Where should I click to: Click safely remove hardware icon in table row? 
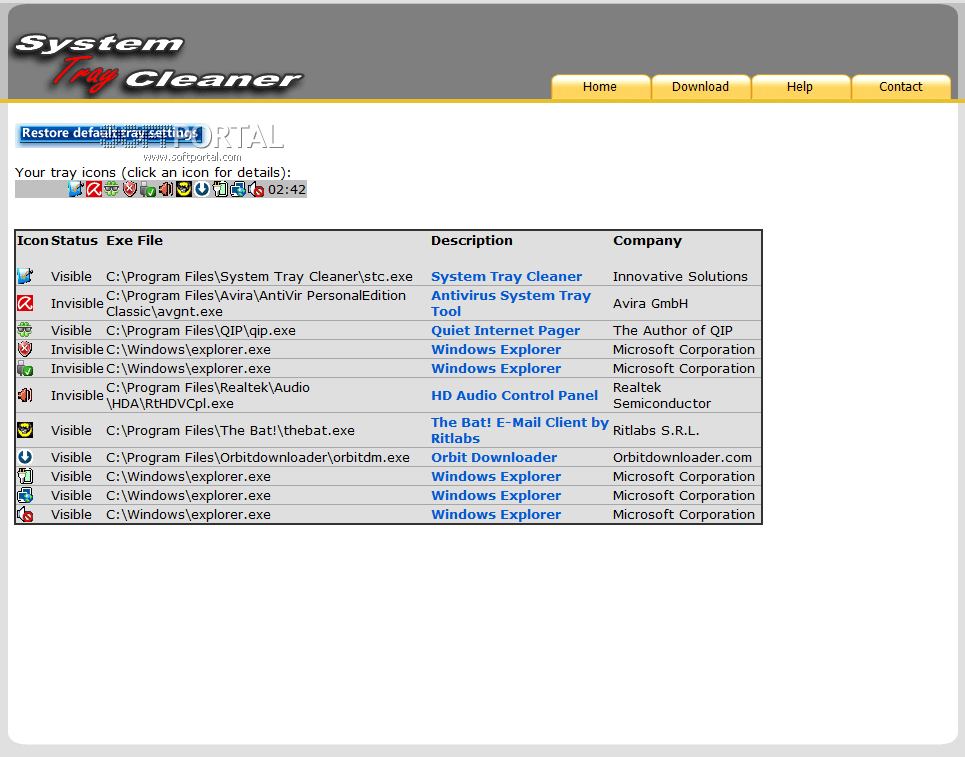(25, 368)
